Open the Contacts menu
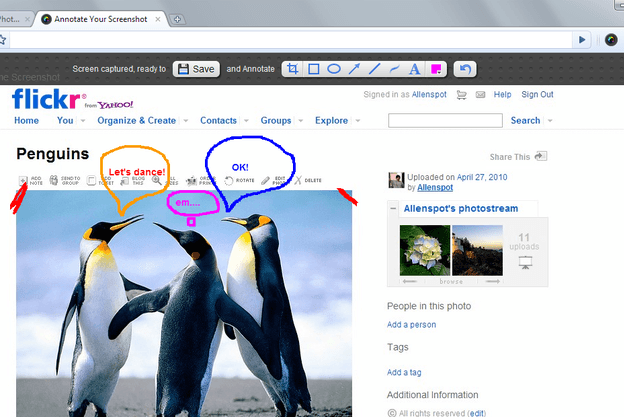Image resolution: width=624 pixels, height=417 pixels. point(218,121)
